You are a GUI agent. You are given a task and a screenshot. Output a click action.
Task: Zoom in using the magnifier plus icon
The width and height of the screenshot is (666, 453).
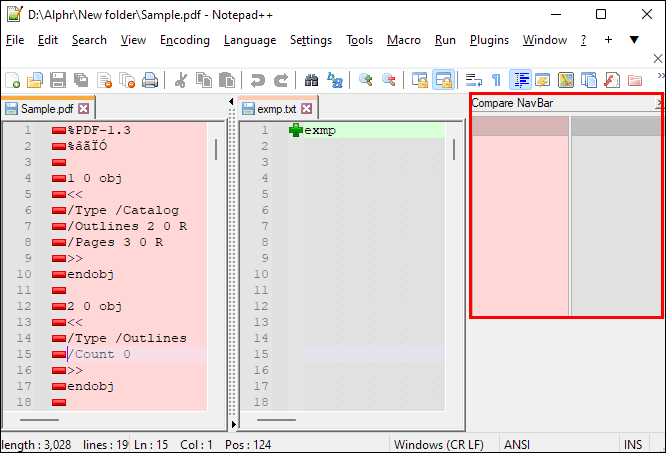tap(365, 80)
